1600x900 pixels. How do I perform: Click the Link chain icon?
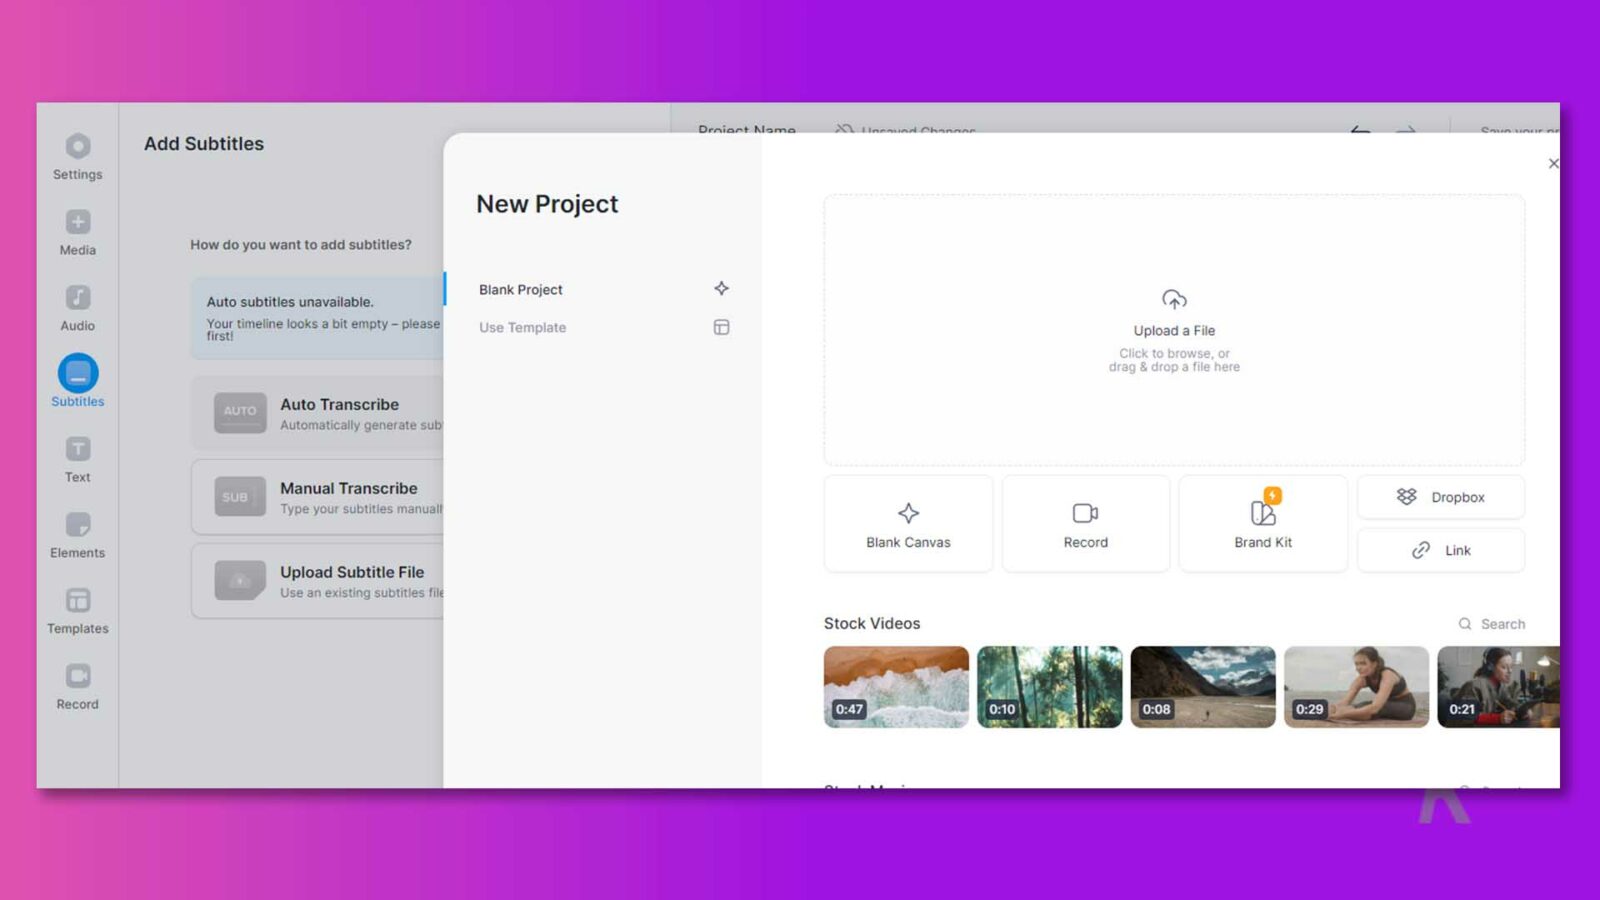(1420, 550)
